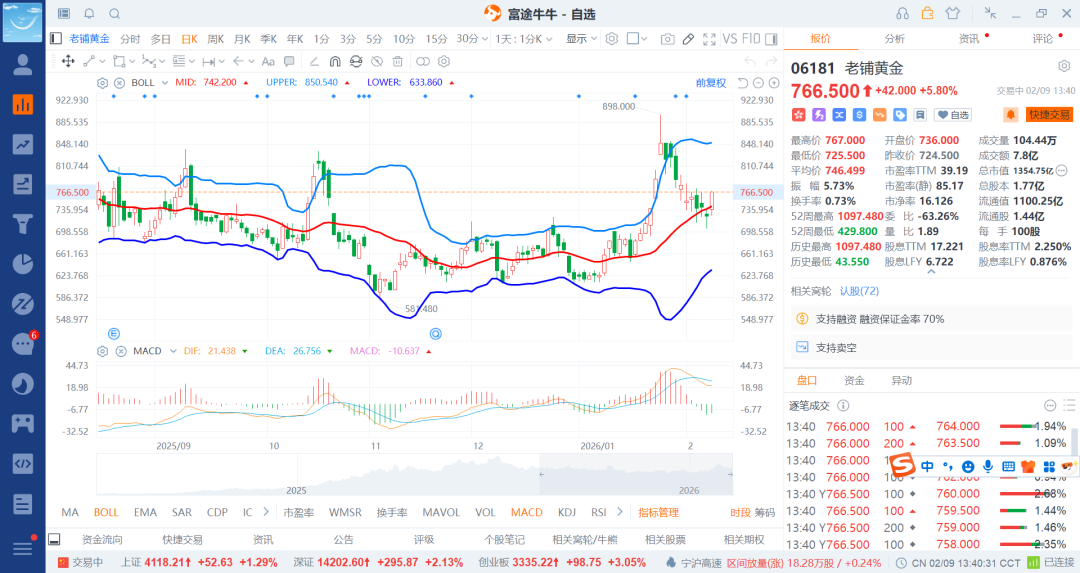Switch to the 分析 tab
The height and width of the screenshot is (573, 1080).
click(x=894, y=38)
